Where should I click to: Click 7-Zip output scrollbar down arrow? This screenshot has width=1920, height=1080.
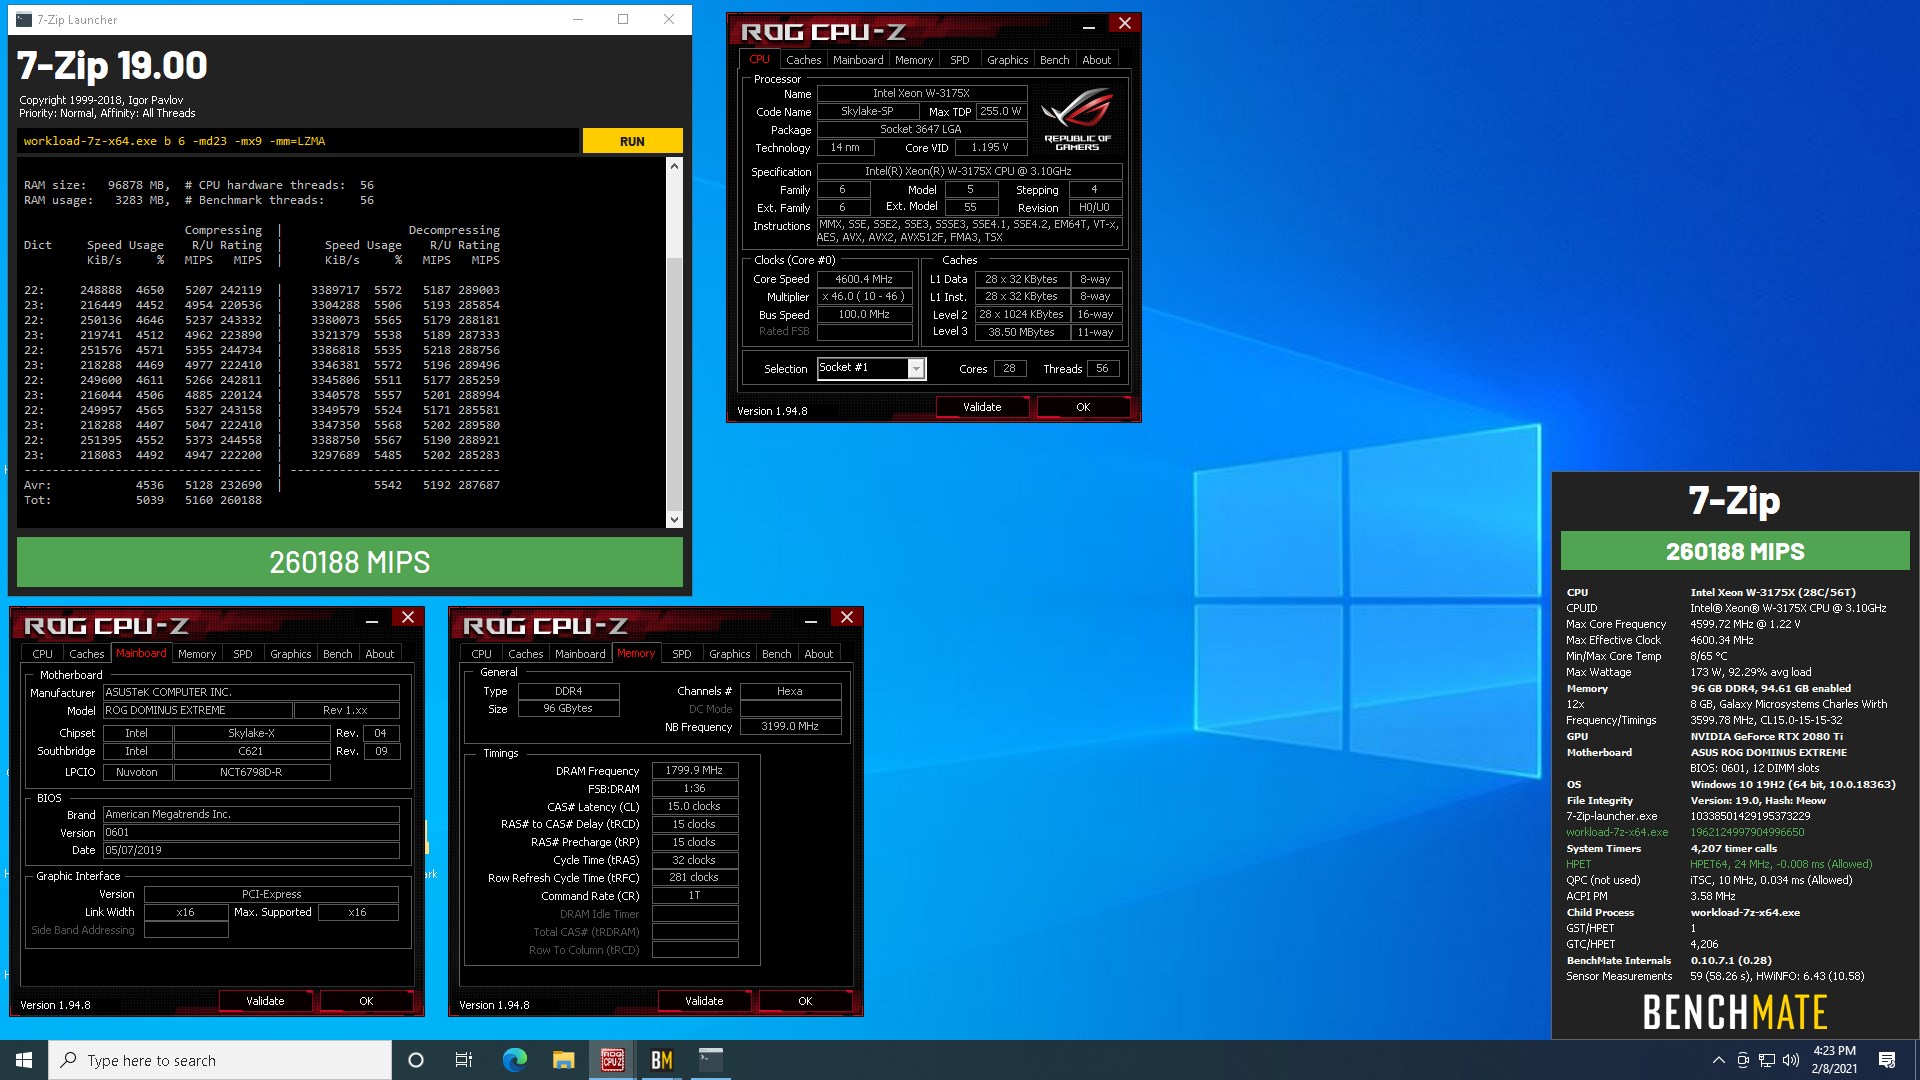coord(674,519)
